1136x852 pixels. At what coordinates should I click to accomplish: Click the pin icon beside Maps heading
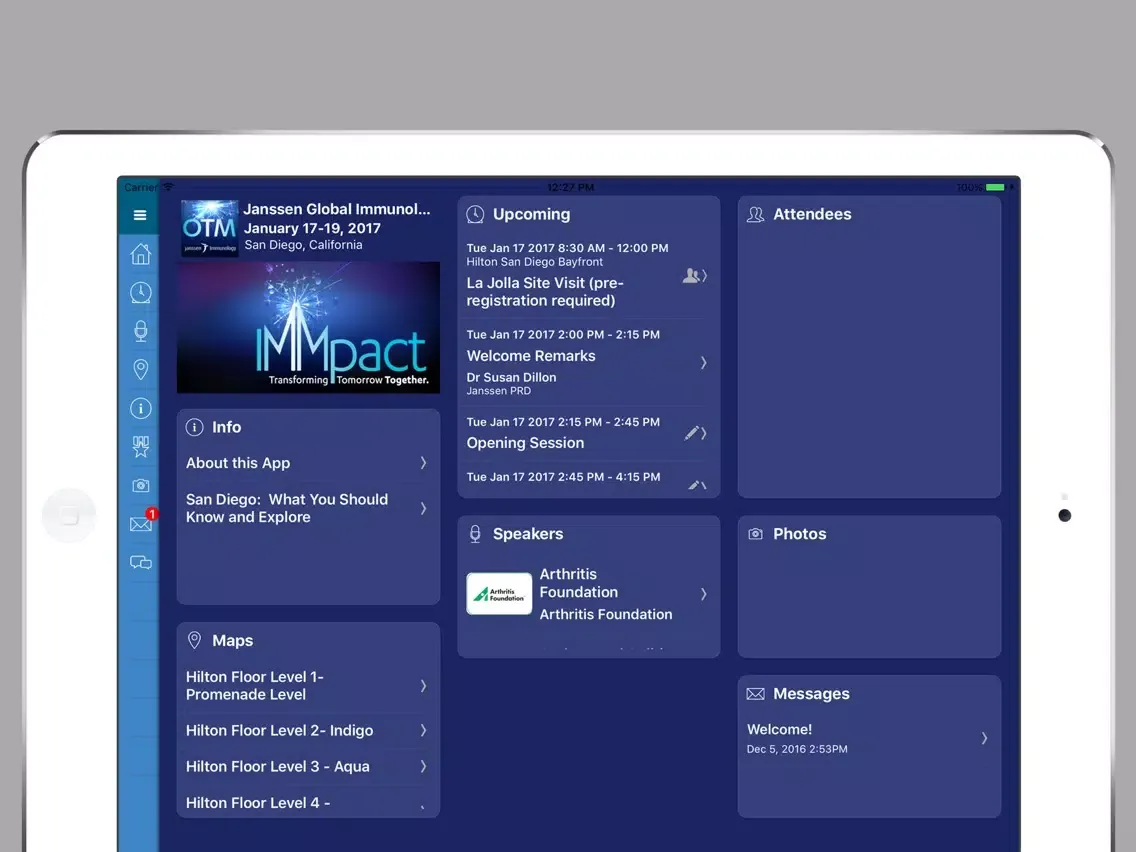(x=194, y=640)
